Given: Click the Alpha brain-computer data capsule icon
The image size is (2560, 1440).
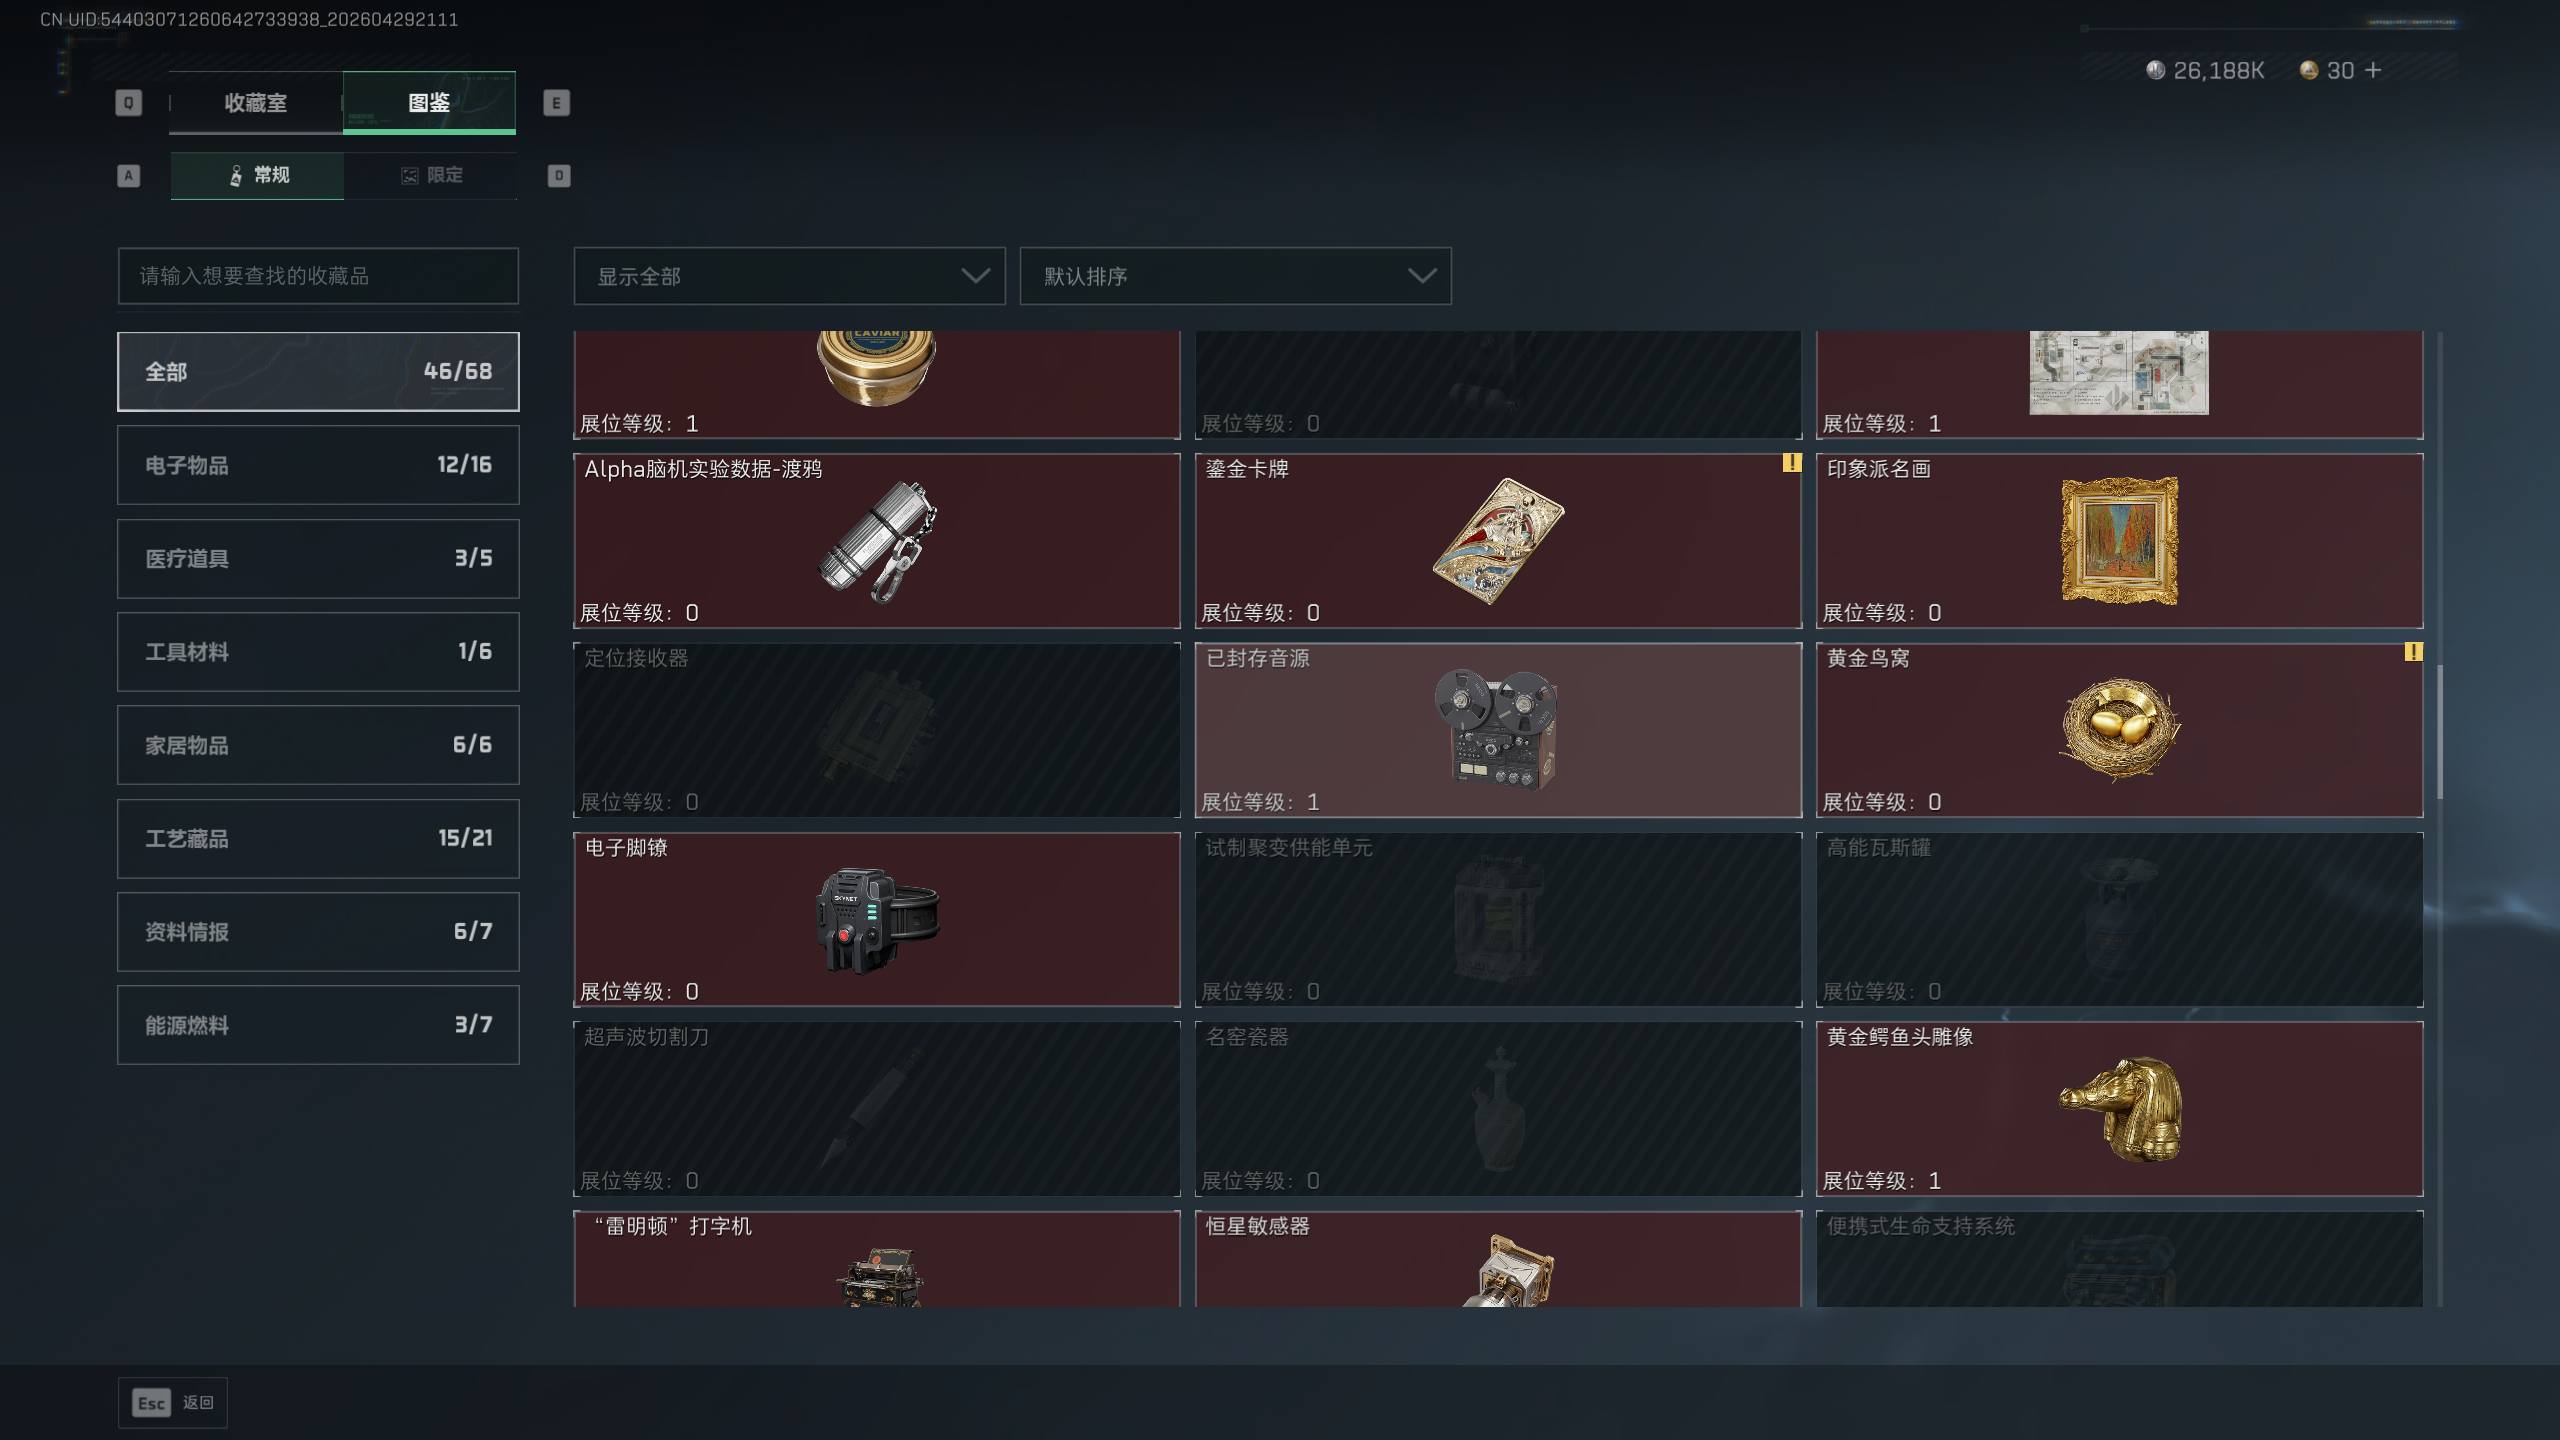Looking at the screenshot, I should click(x=877, y=542).
